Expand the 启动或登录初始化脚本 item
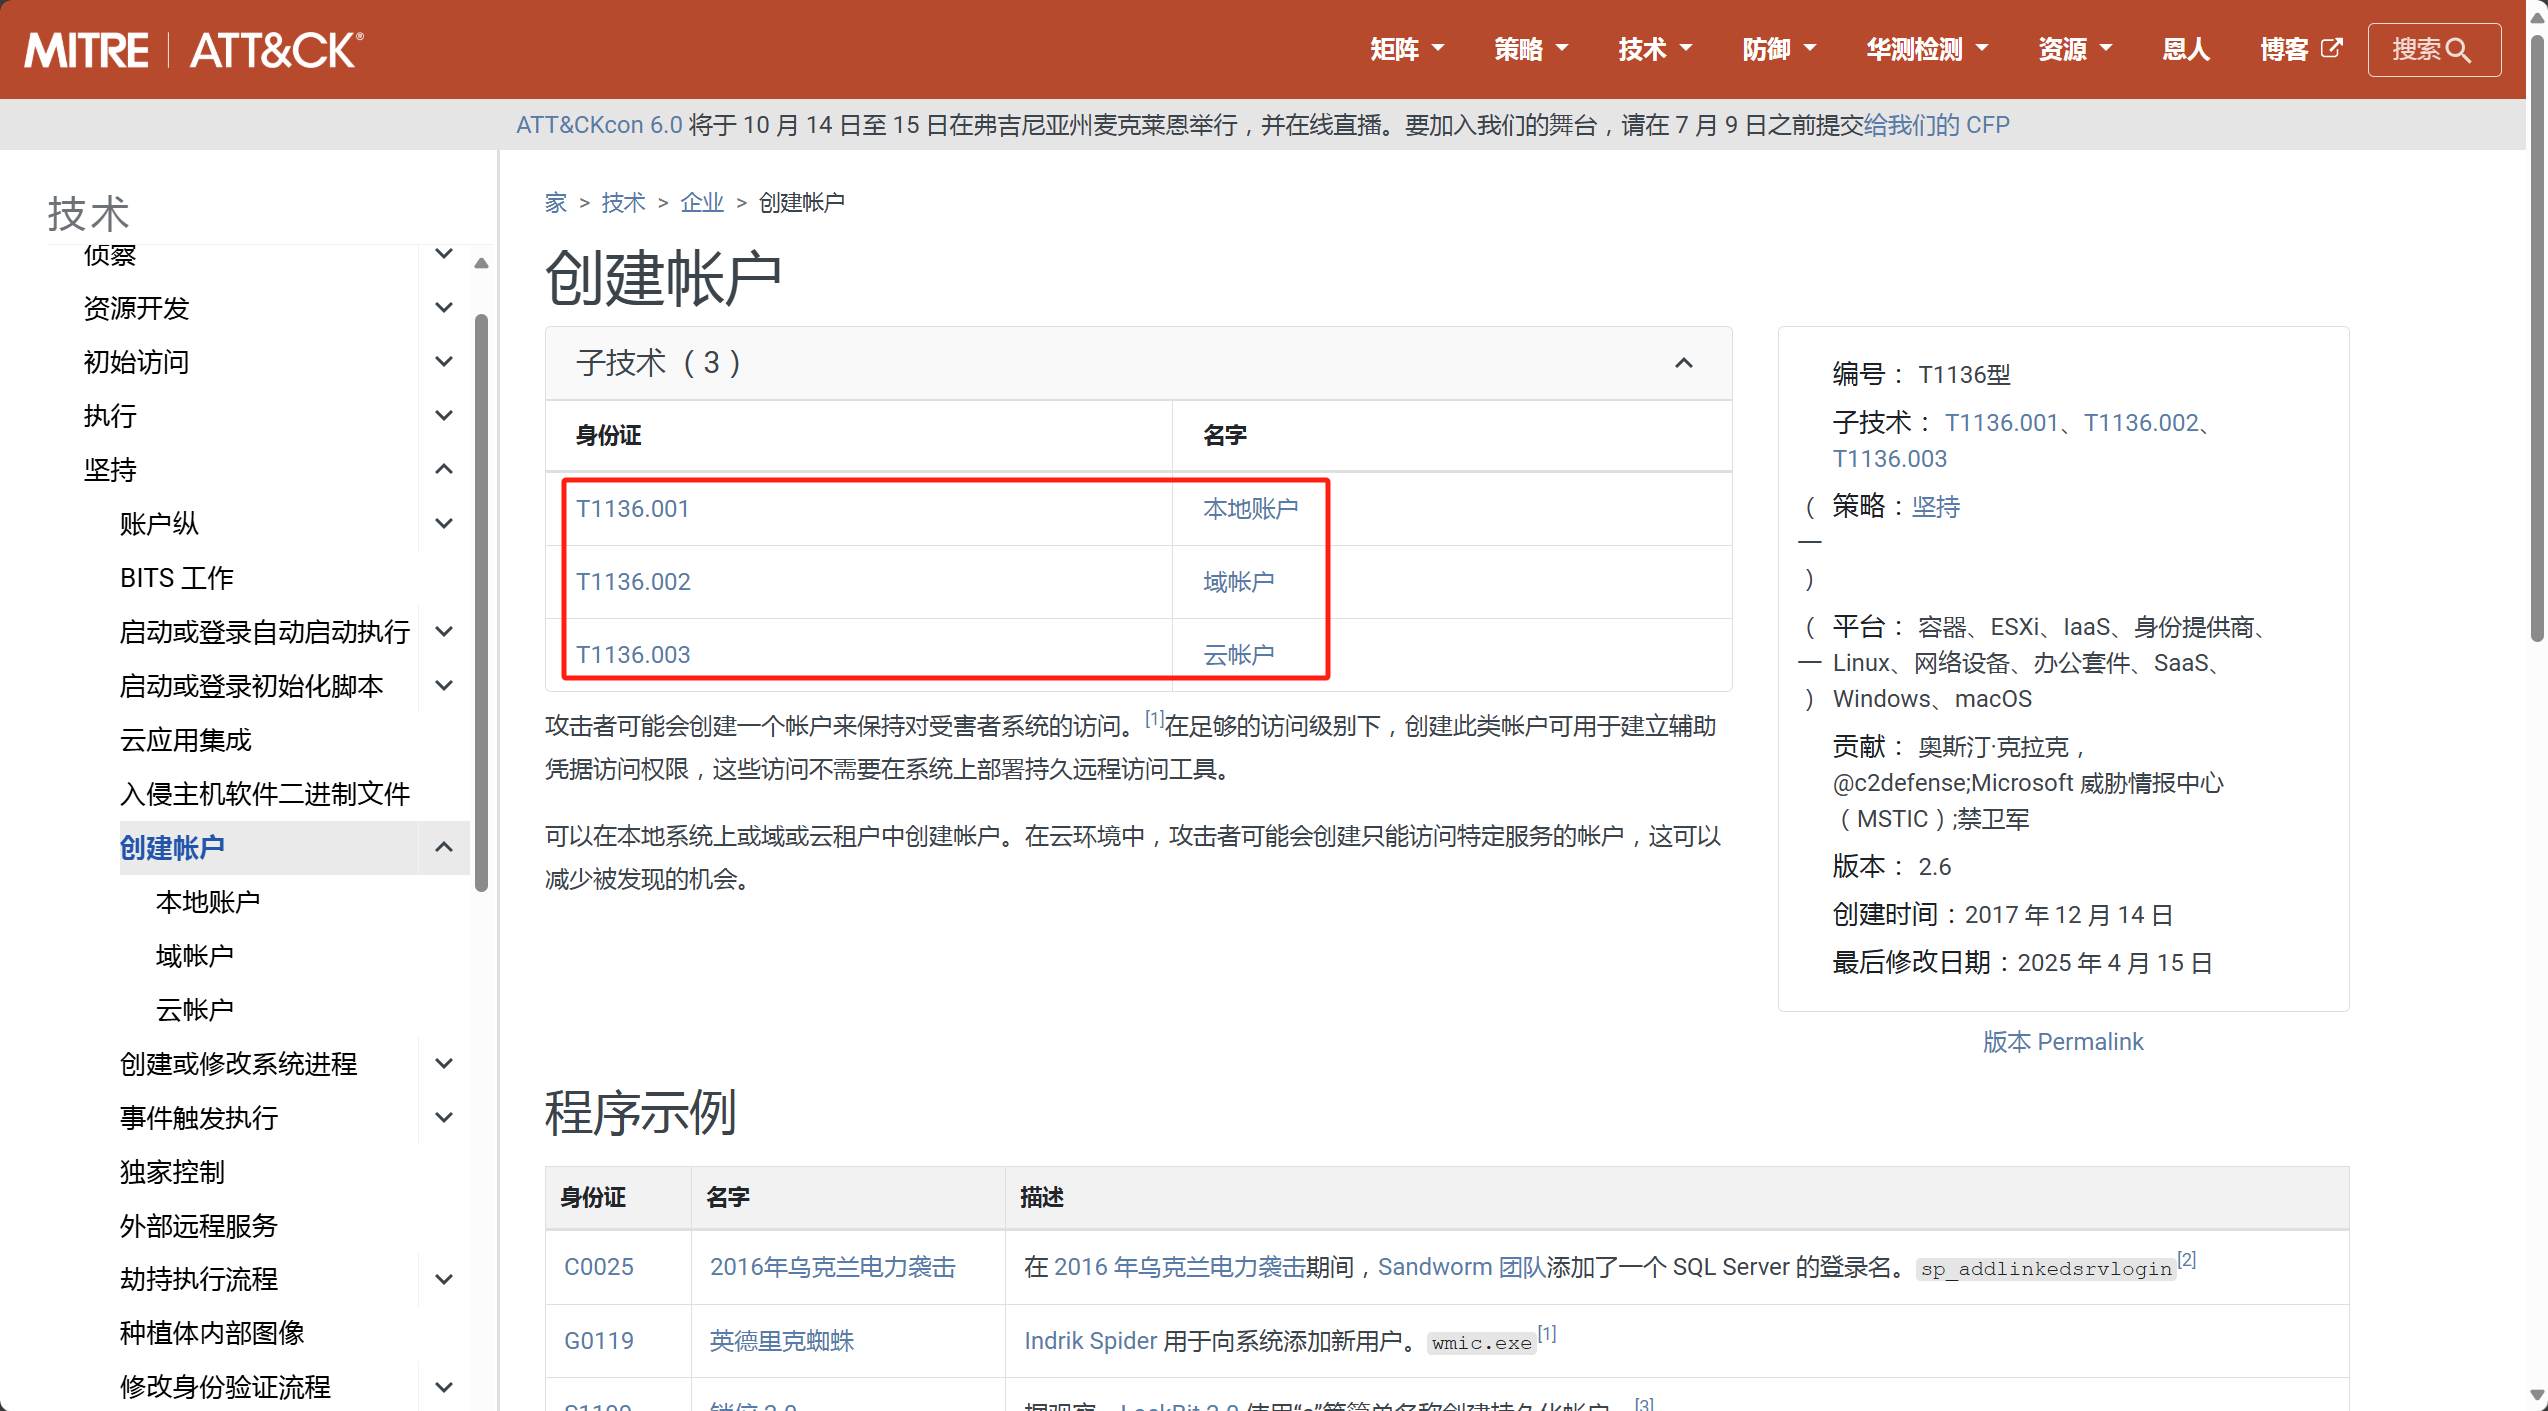The width and height of the screenshot is (2548, 1411). [x=444, y=686]
